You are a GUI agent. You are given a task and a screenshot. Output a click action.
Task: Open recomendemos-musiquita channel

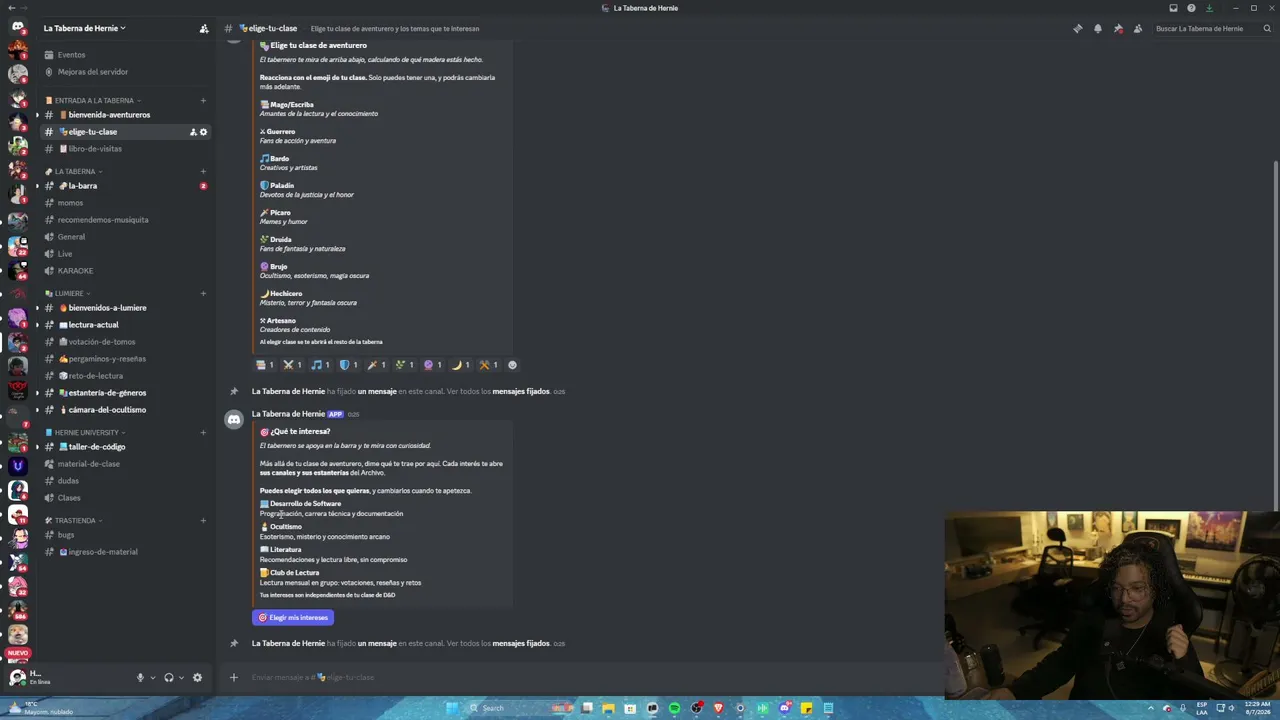point(125,220)
